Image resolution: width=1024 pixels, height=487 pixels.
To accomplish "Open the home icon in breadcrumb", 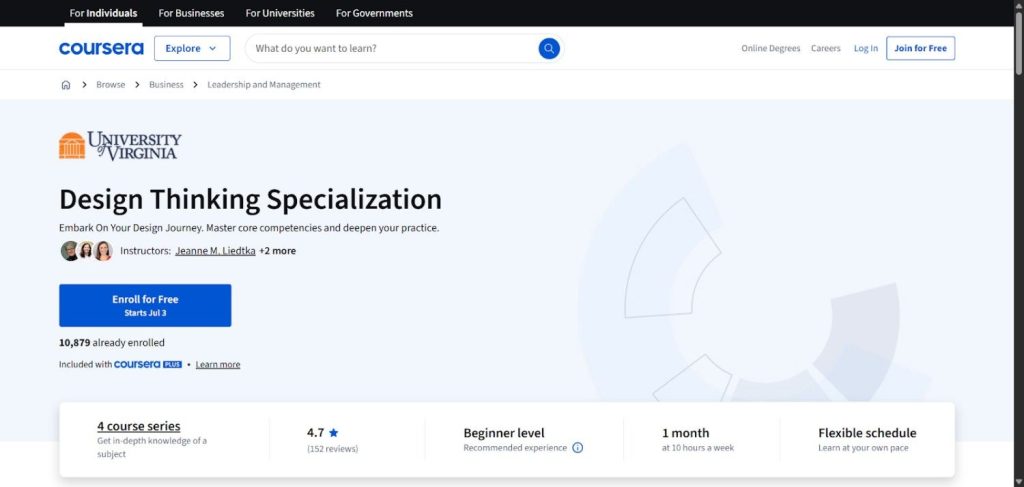I will (x=66, y=85).
